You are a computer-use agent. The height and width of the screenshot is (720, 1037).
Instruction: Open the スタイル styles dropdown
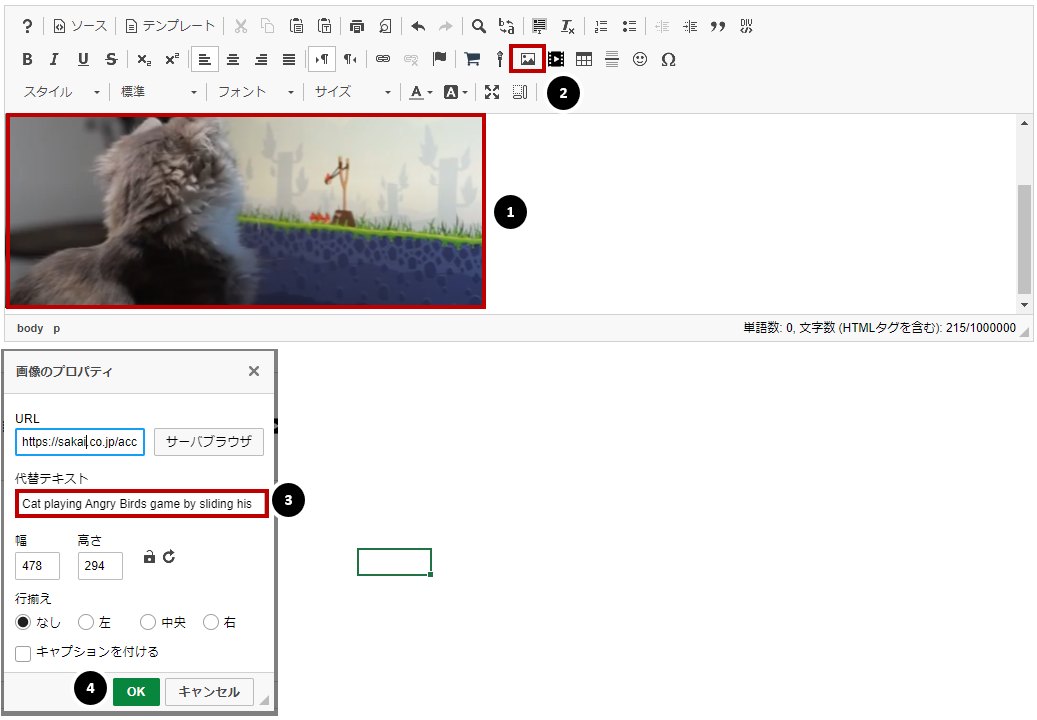pyautogui.click(x=61, y=92)
